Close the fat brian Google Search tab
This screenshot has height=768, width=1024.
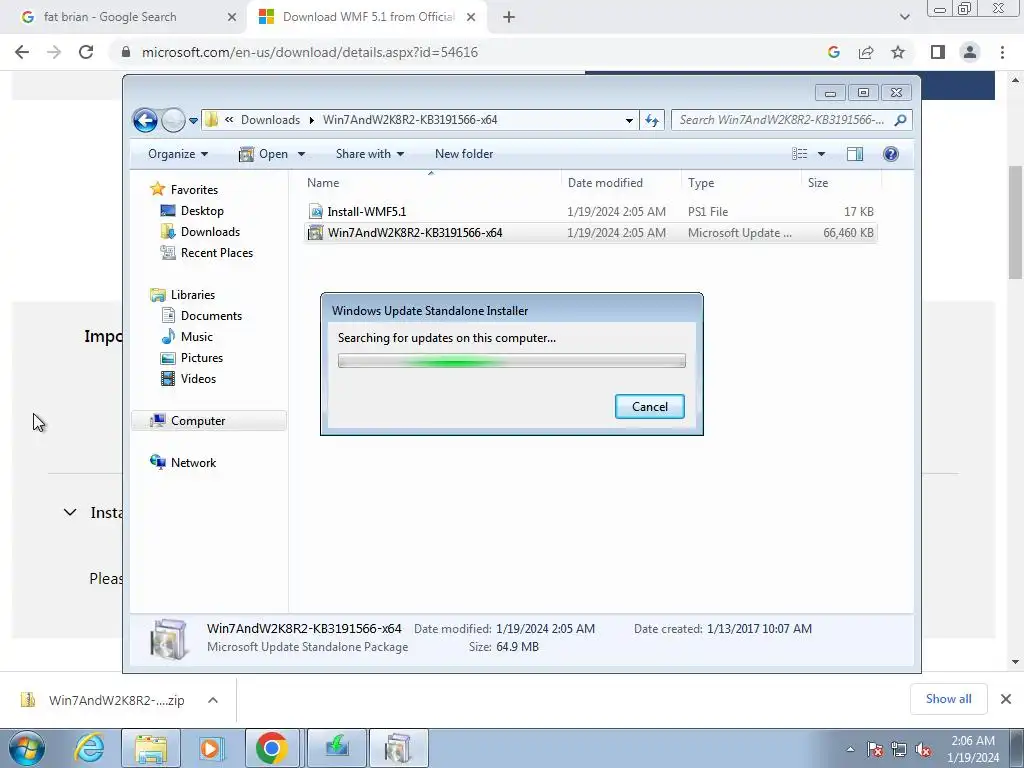231,17
